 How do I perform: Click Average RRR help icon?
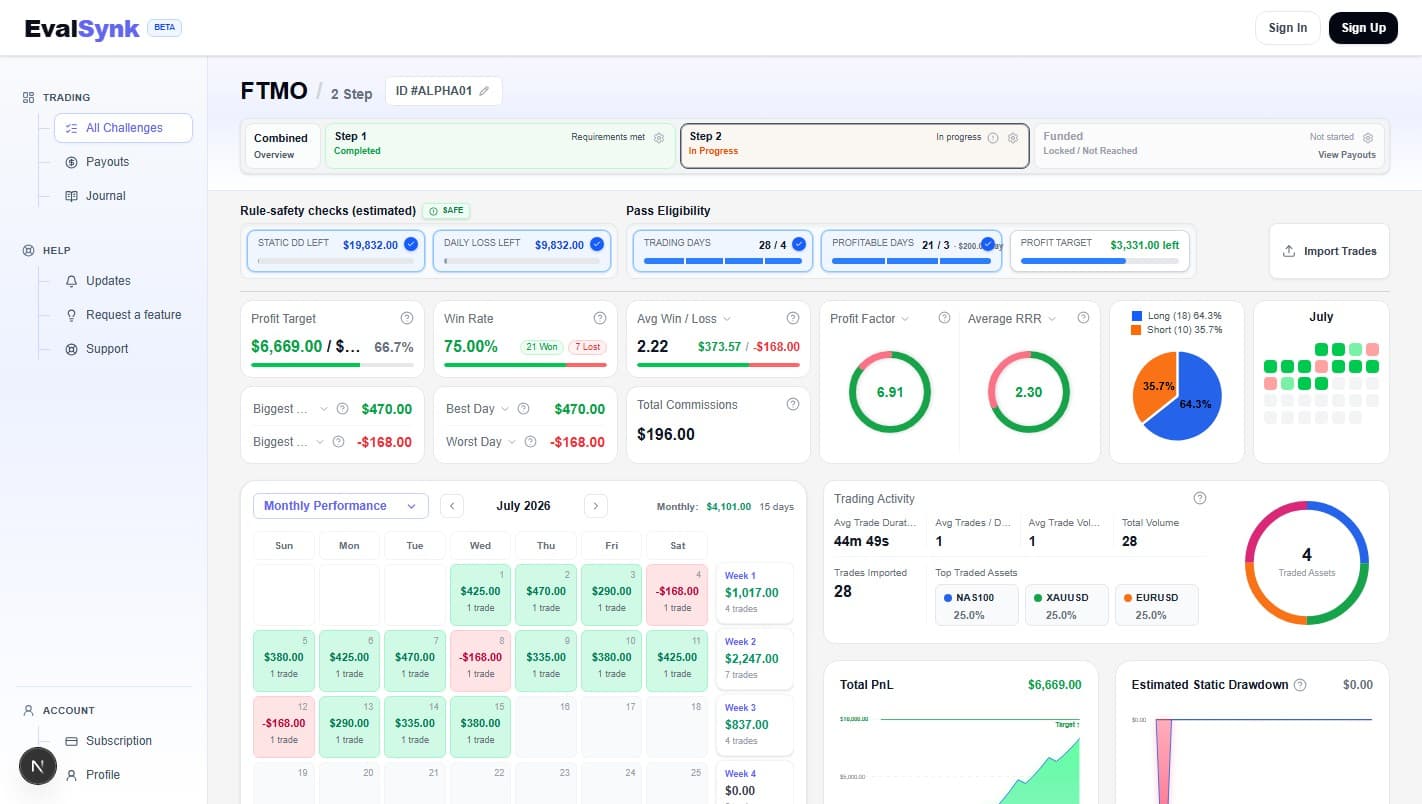(1083, 318)
